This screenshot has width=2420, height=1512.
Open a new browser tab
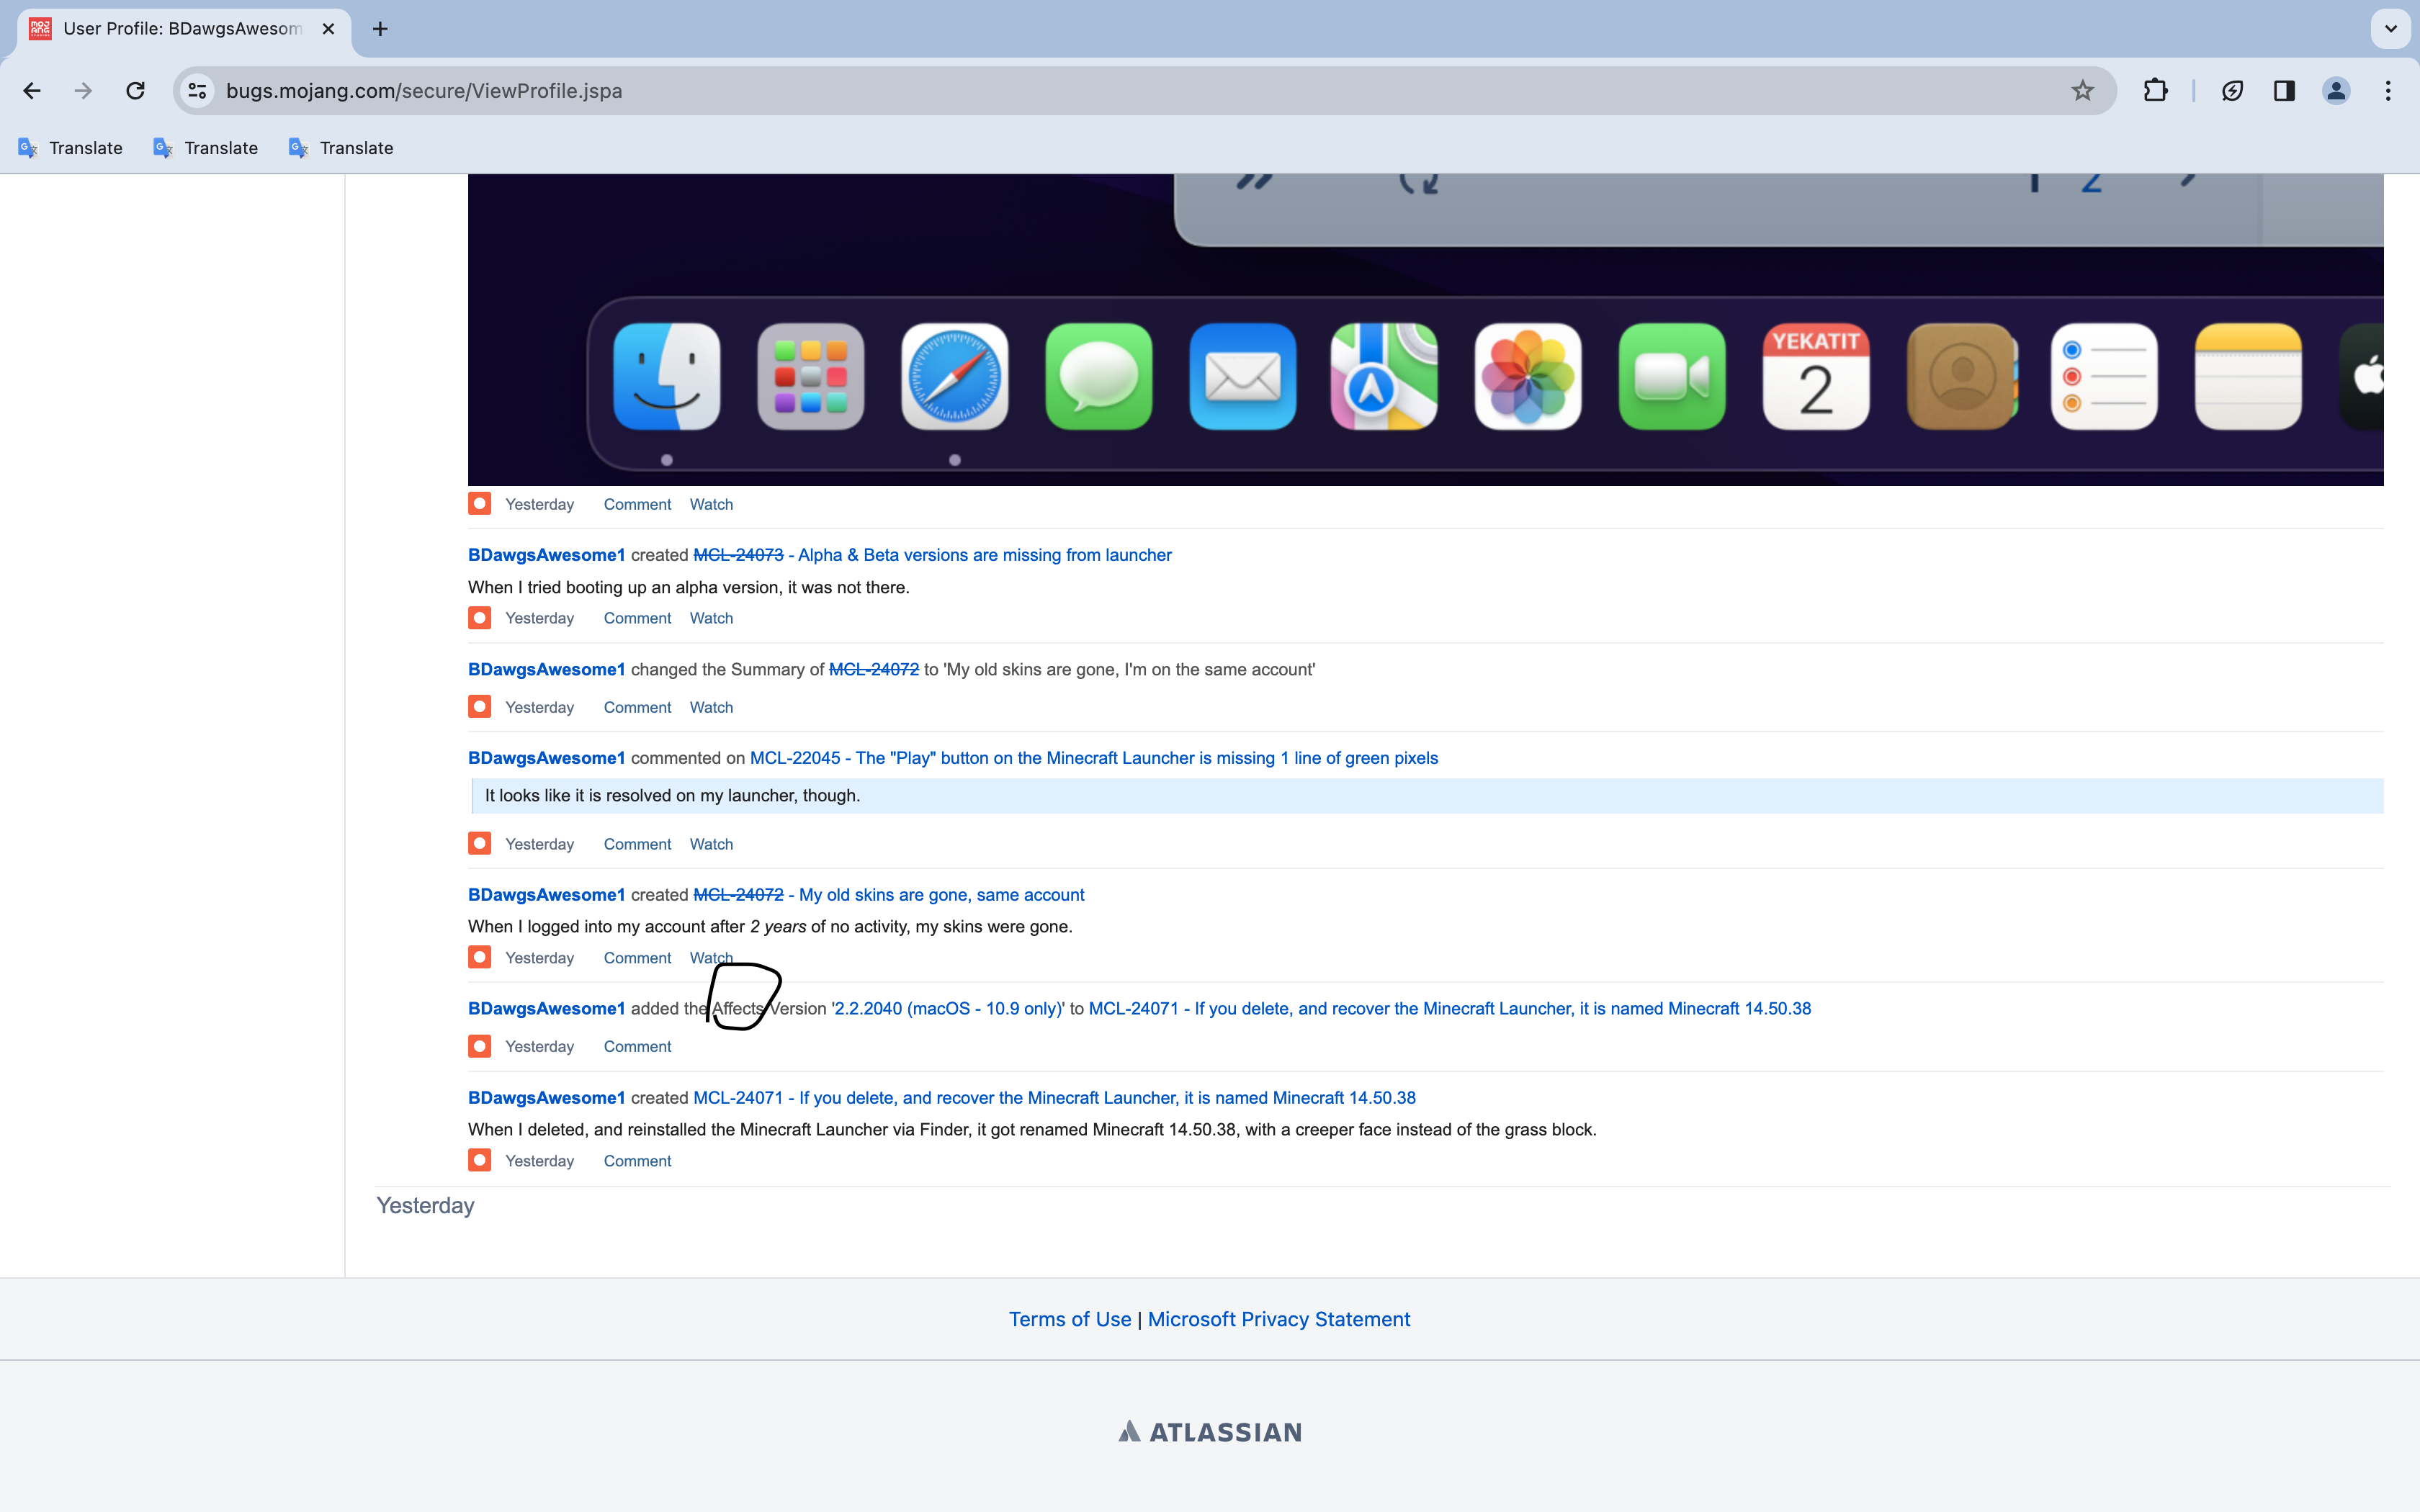pyautogui.click(x=380, y=29)
